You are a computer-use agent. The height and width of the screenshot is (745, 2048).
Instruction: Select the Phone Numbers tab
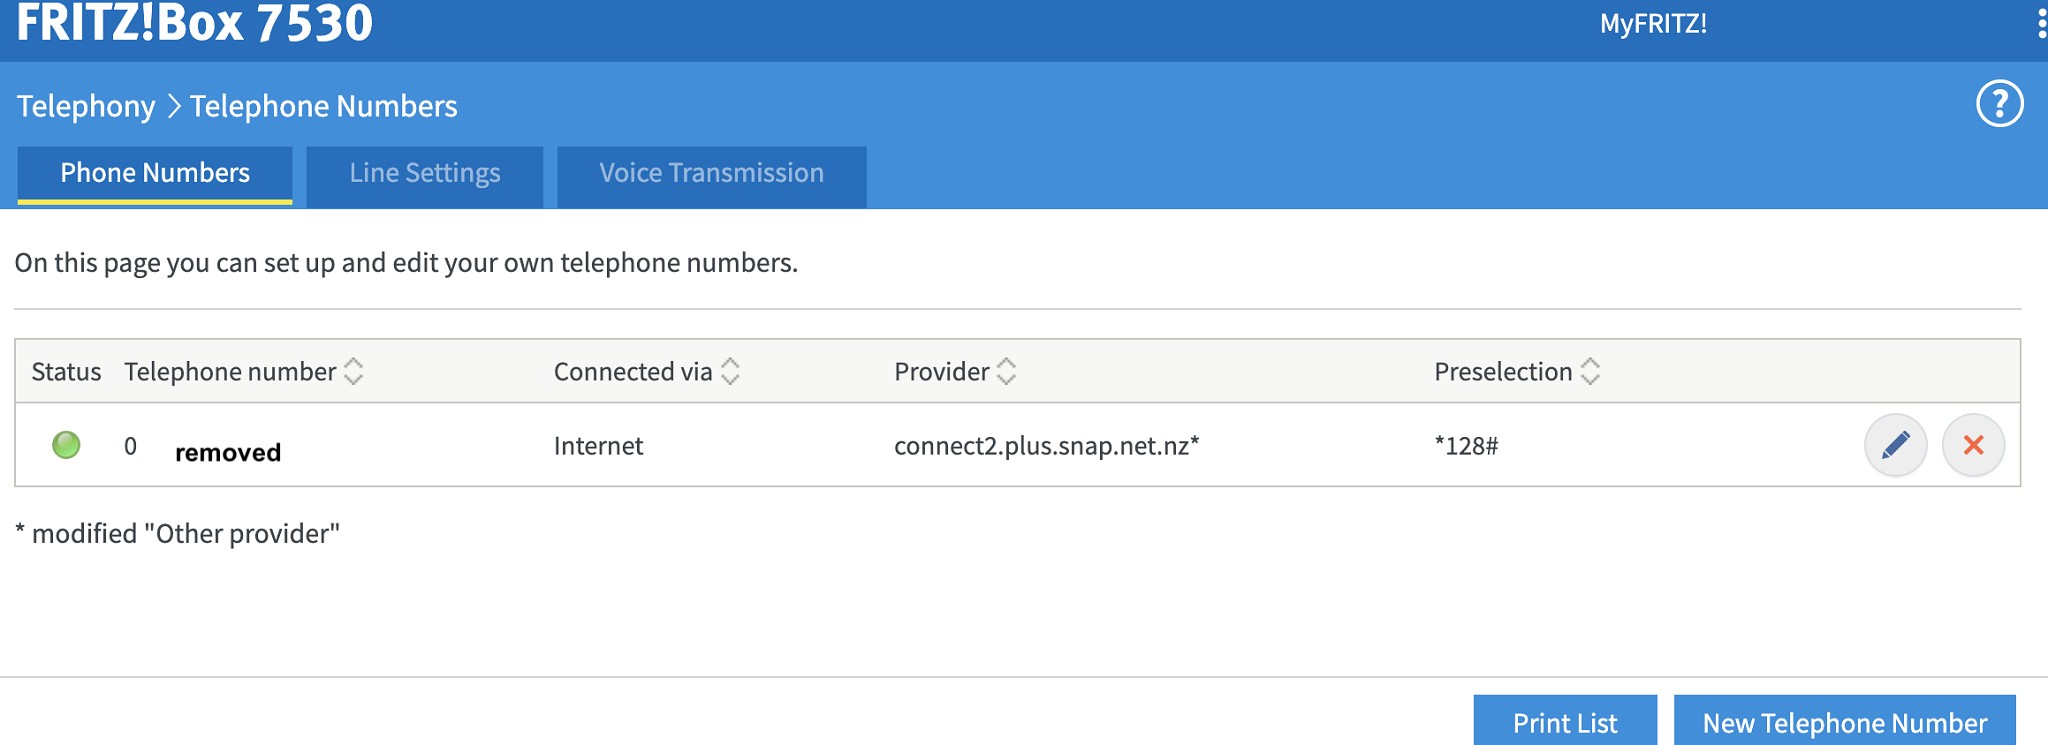tap(155, 174)
